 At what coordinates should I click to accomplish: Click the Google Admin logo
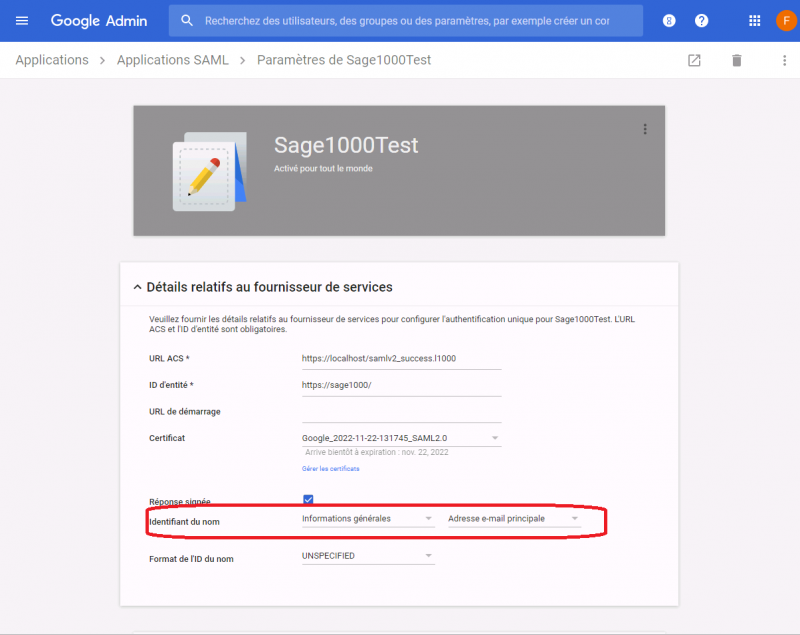(x=99, y=21)
